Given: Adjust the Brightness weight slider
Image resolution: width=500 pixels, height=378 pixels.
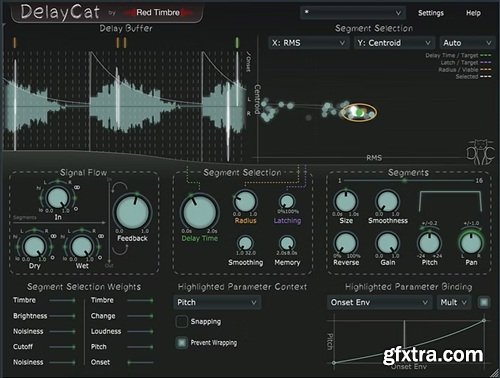Looking at the screenshot, I should [62, 316].
